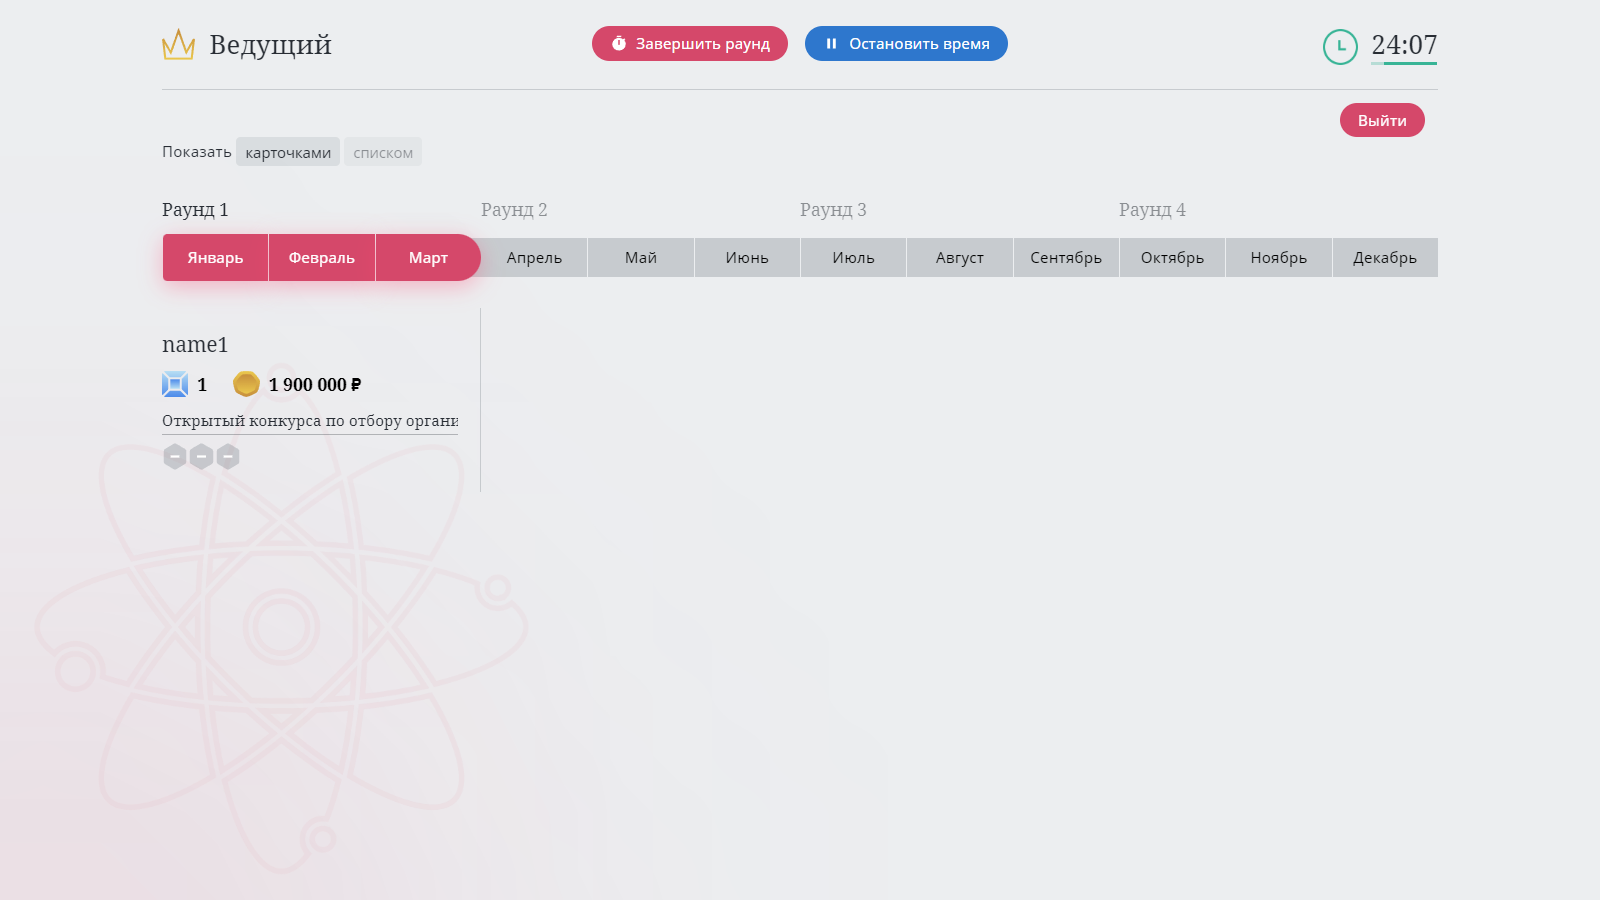Go to the Июль month tab

tap(853, 258)
